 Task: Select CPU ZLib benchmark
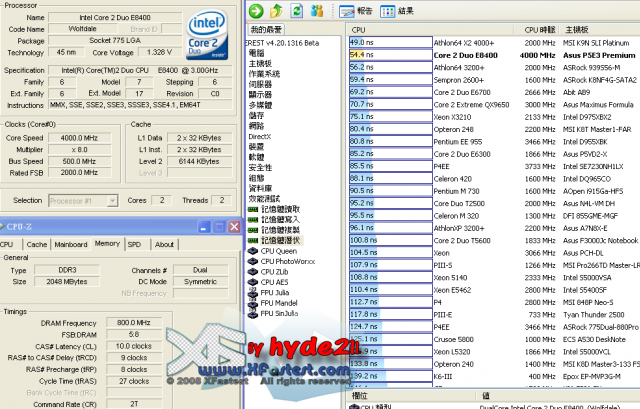[x=274, y=272]
